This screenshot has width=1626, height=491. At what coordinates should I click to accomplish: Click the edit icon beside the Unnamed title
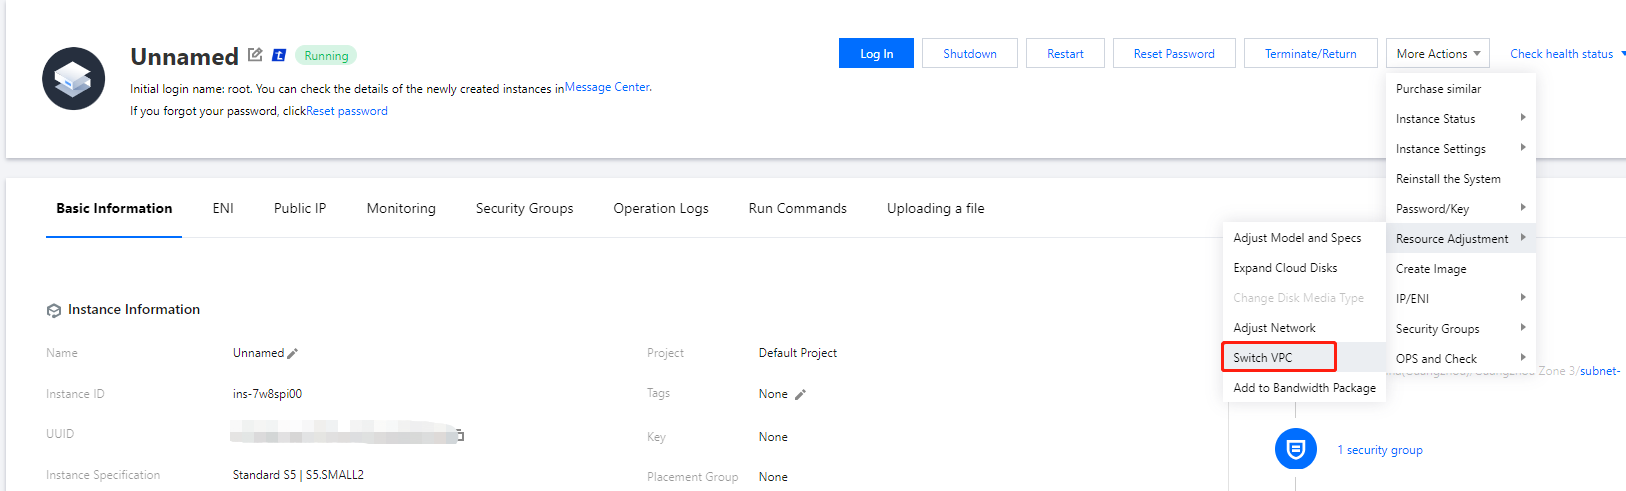tap(255, 55)
